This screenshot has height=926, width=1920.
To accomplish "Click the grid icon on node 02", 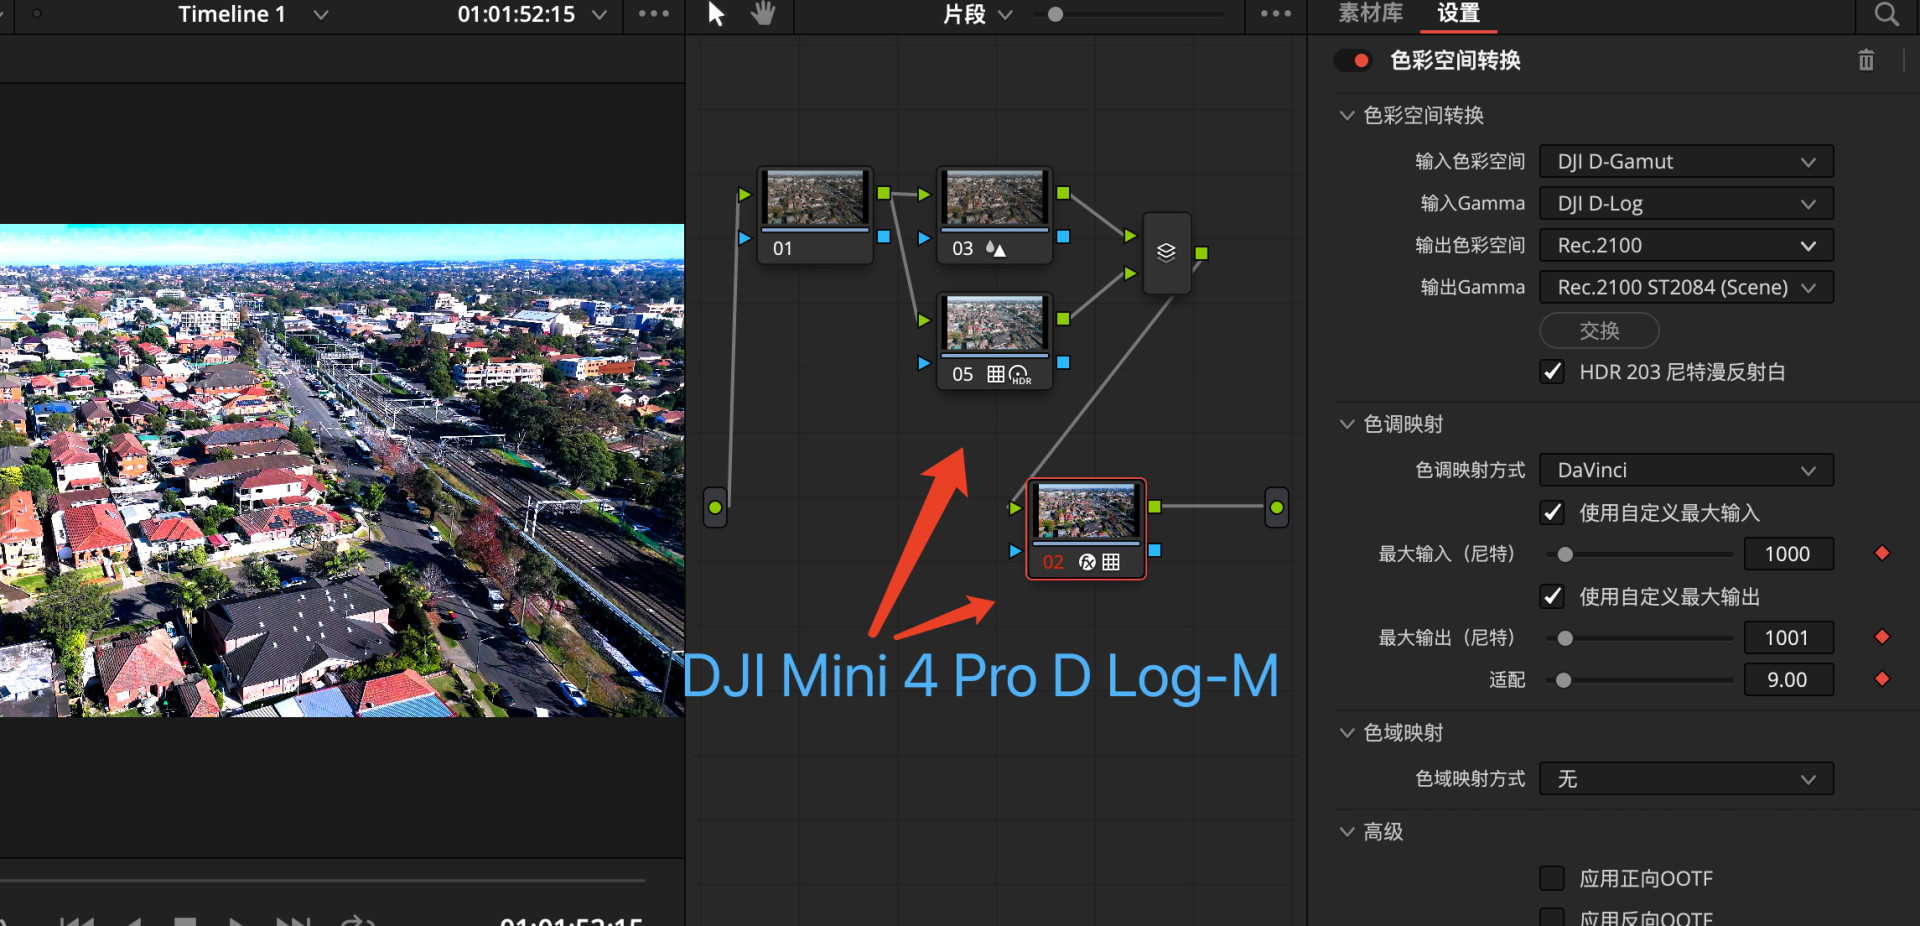I will 1111,562.
